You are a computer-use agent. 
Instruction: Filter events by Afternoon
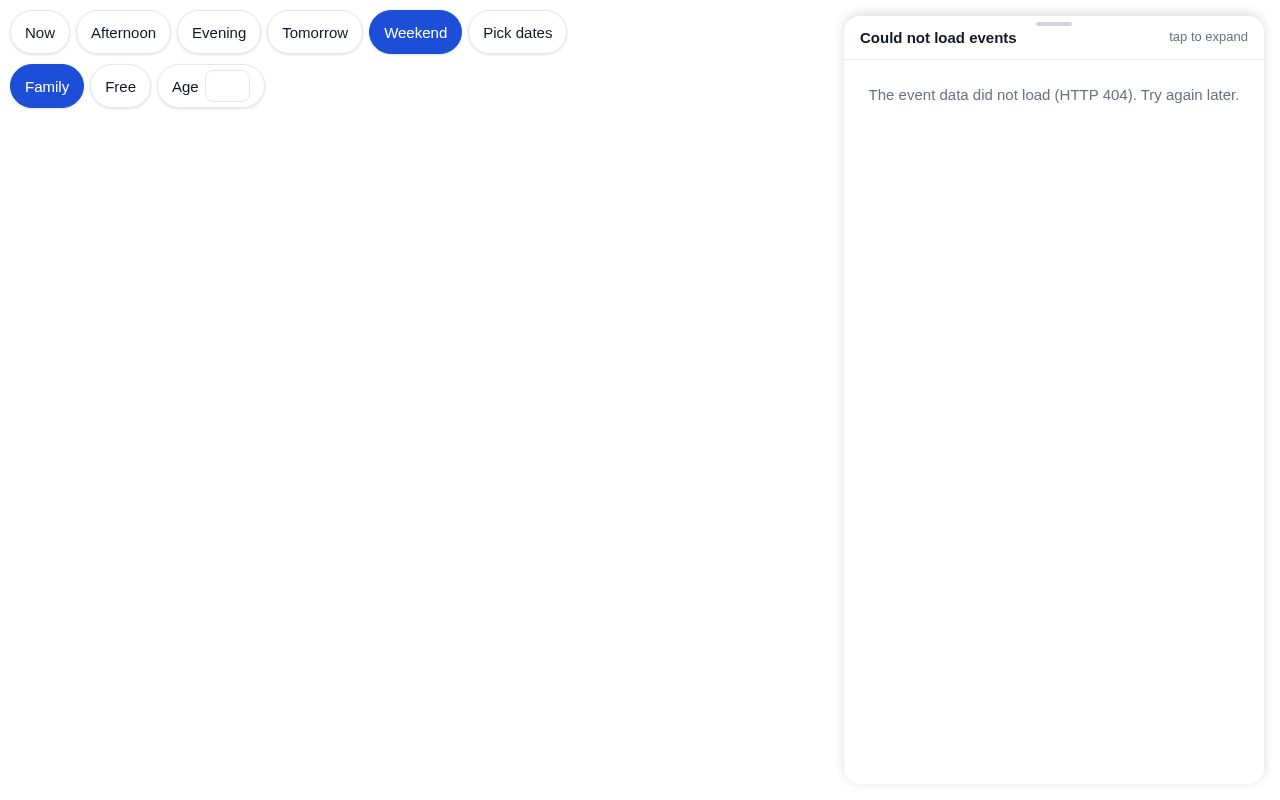point(123,32)
